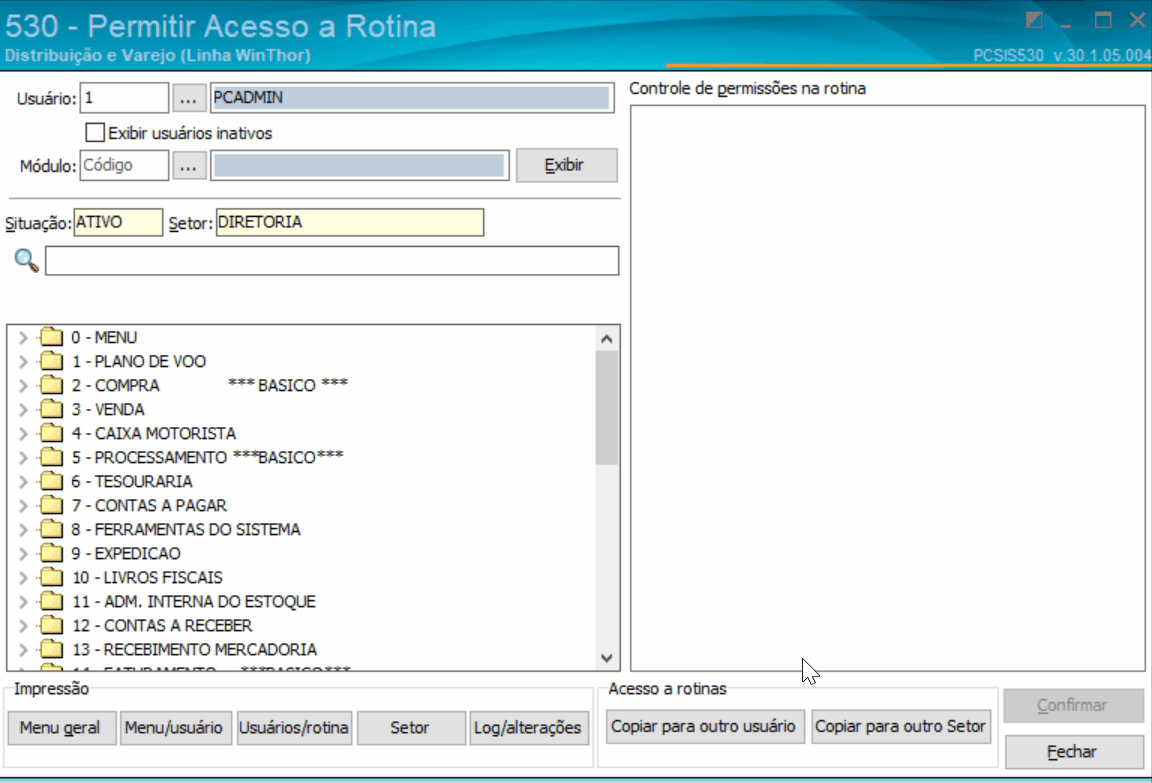Click folder icon of 7 - CONTAS A PAGAR
This screenshot has height=783, width=1152.
pos(51,505)
